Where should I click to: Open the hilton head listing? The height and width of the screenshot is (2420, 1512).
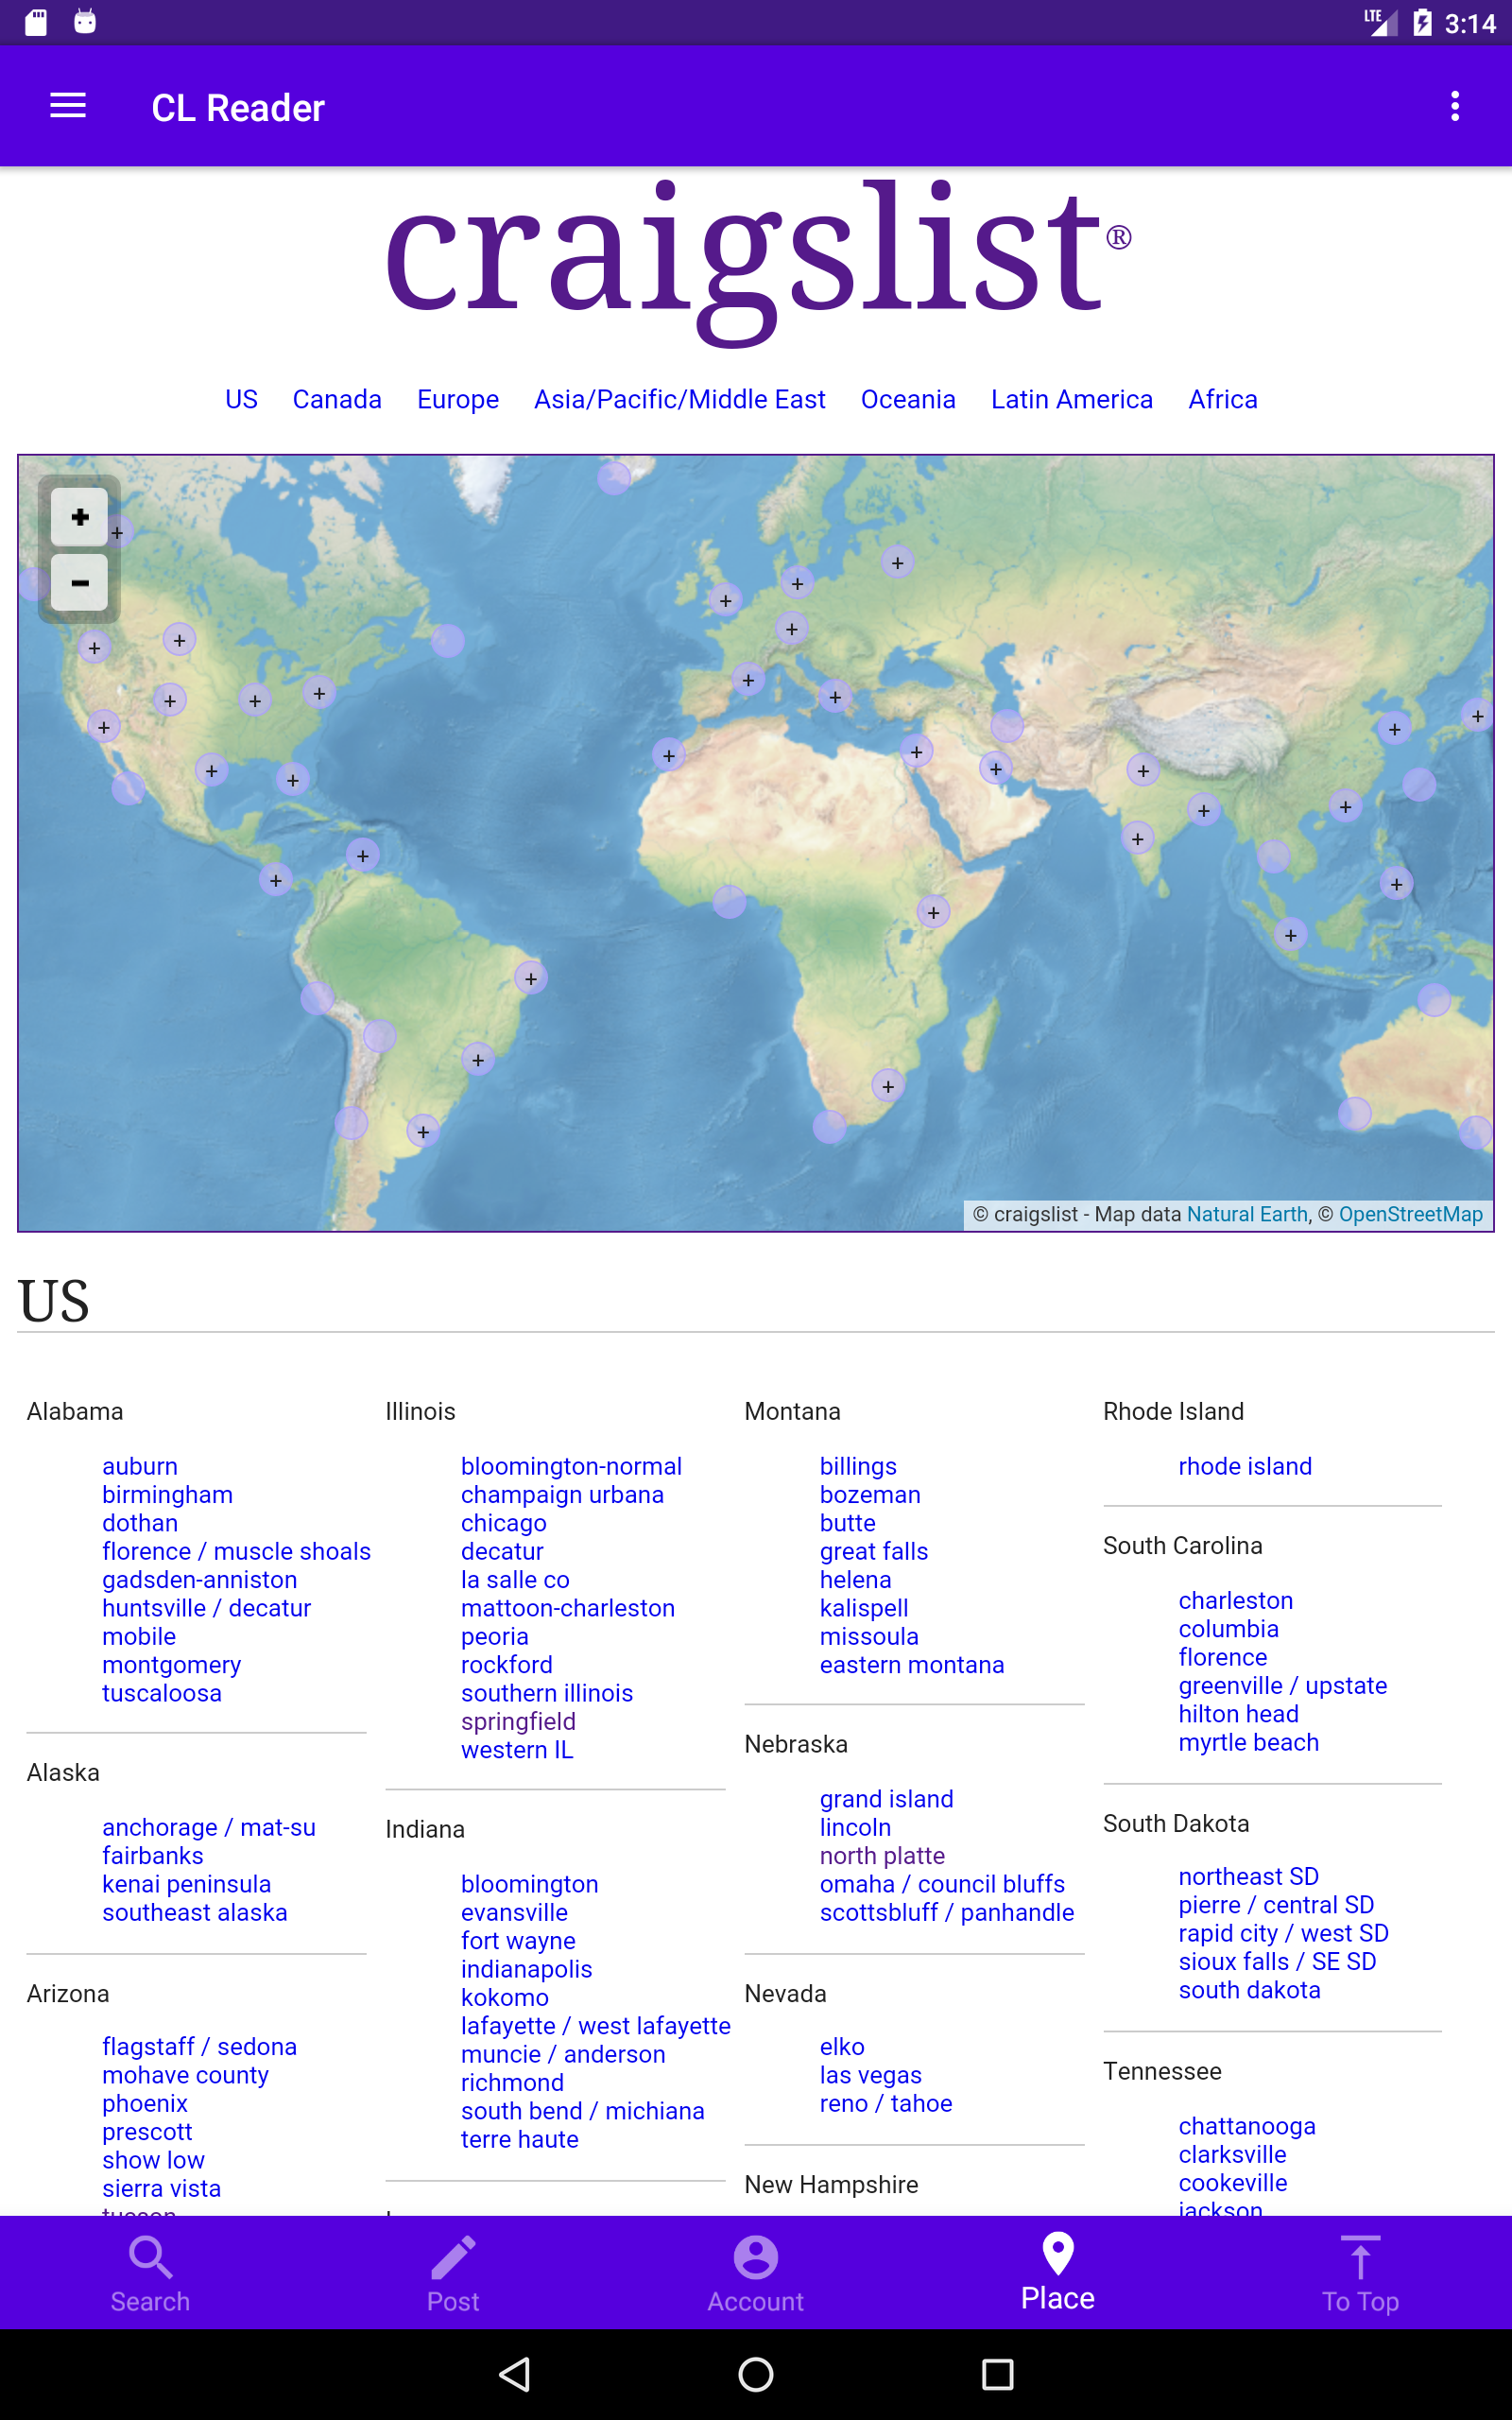(1238, 1714)
